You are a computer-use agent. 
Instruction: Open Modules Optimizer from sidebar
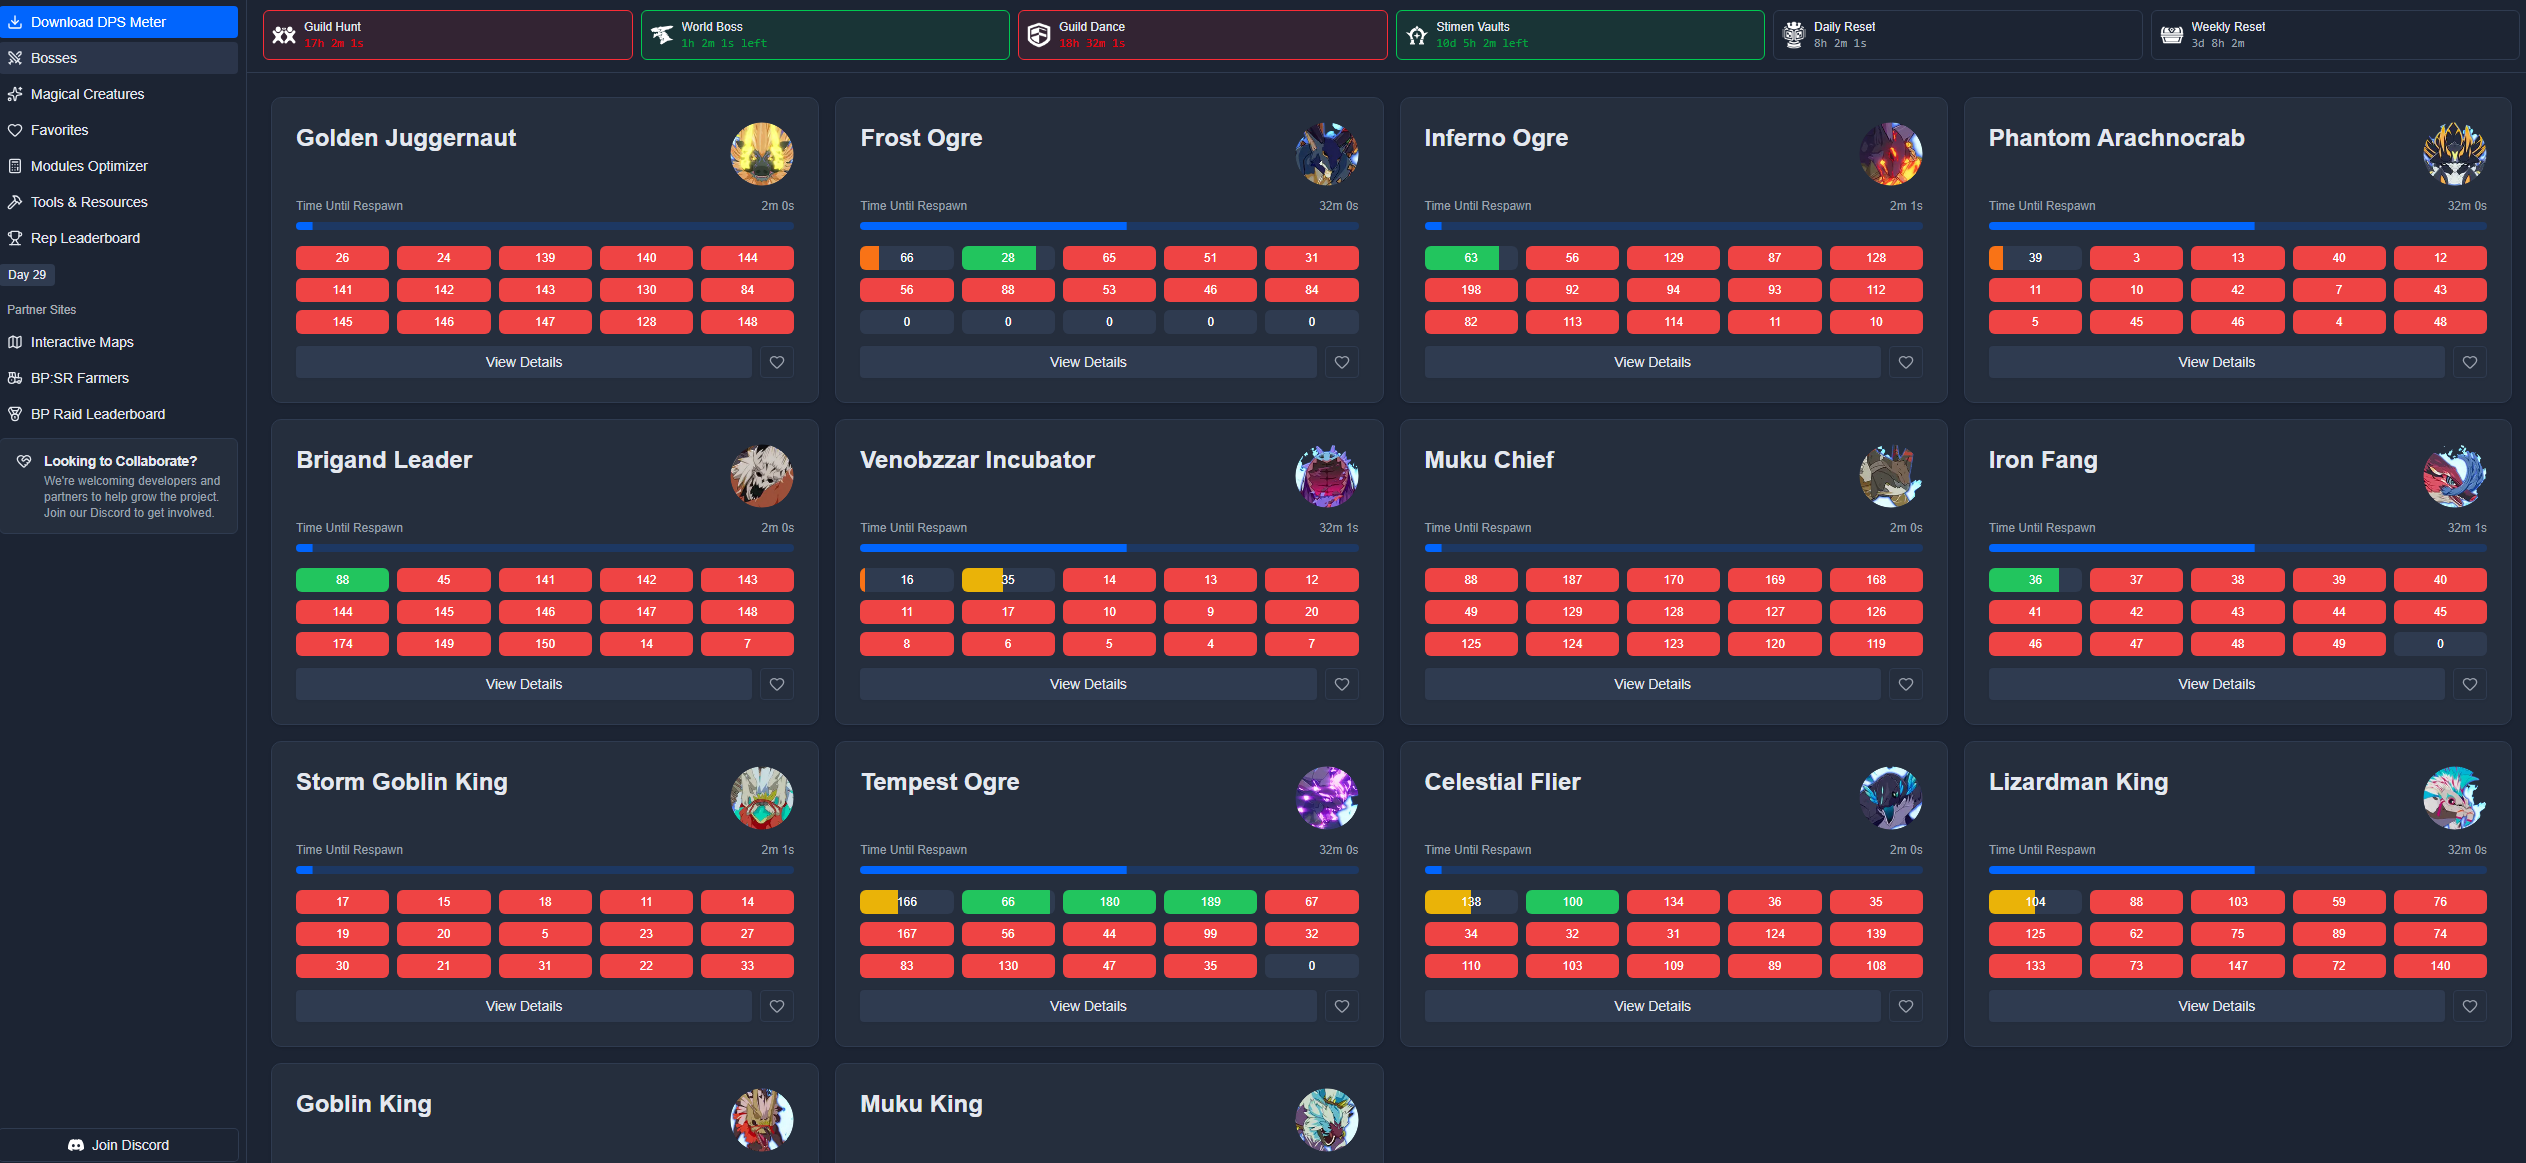pyautogui.click(x=89, y=166)
